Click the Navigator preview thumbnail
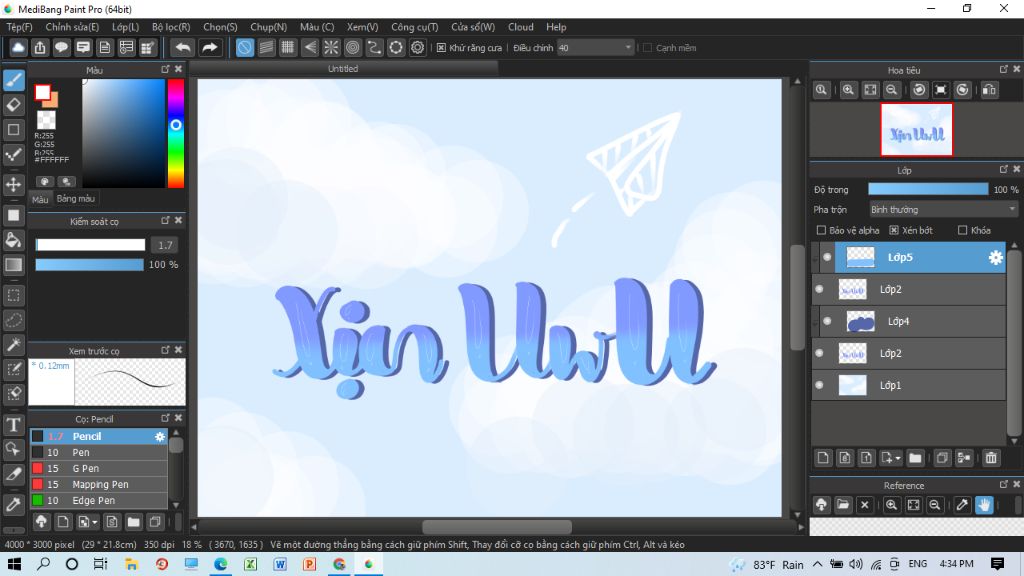The height and width of the screenshot is (576, 1024). click(916, 129)
